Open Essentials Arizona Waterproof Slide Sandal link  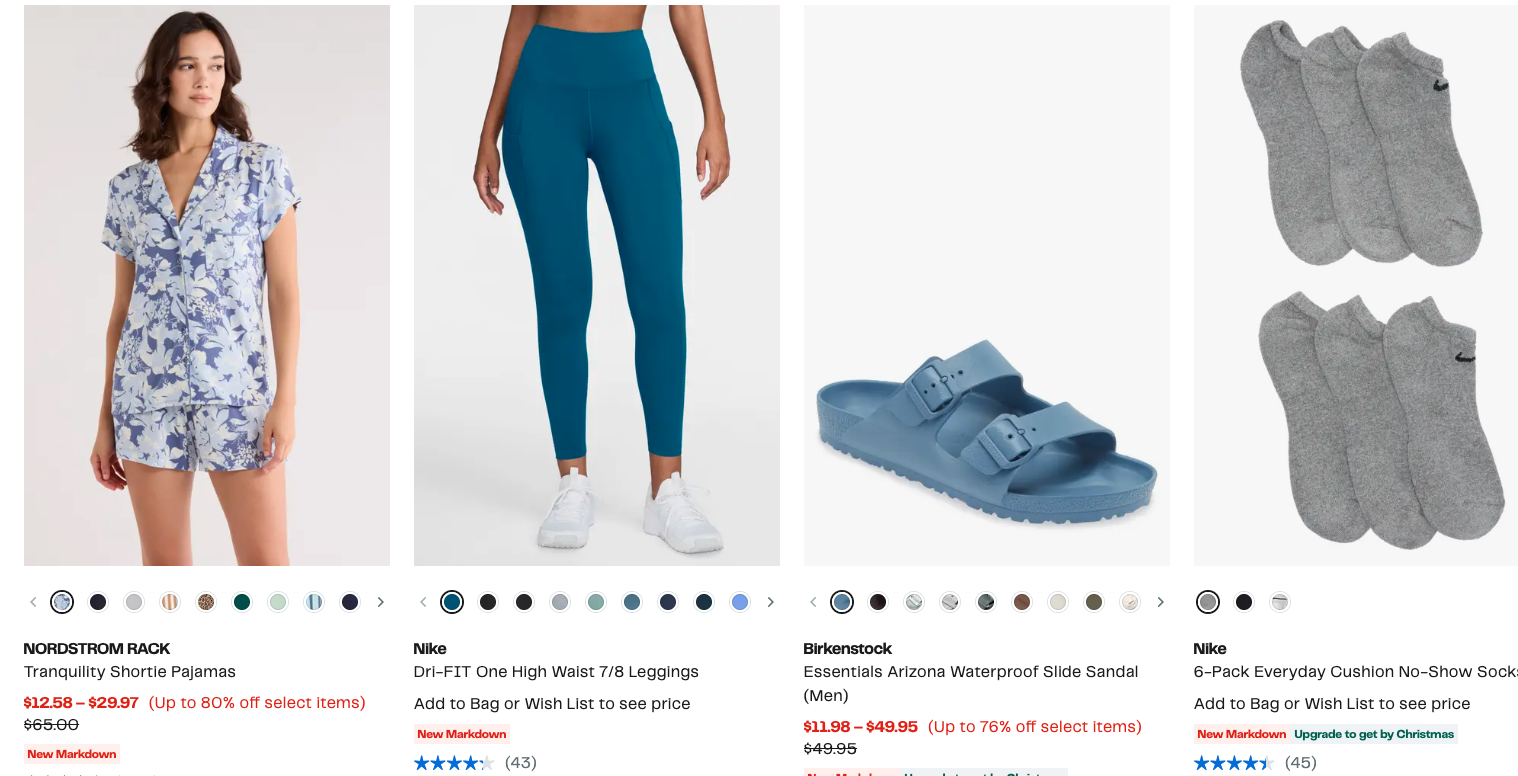(971, 683)
